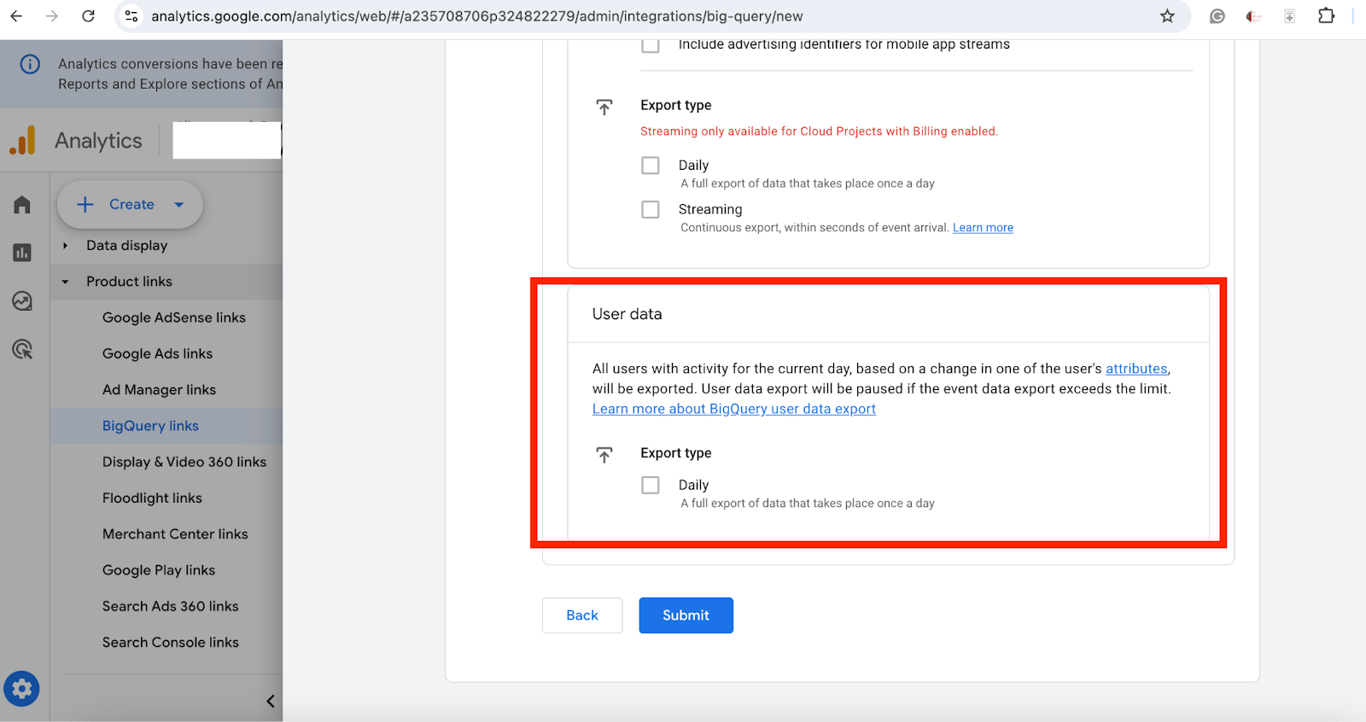Image resolution: width=1366 pixels, height=722 pixels.
Task: Click the browser forward arrow
Action: click(52, 16)
